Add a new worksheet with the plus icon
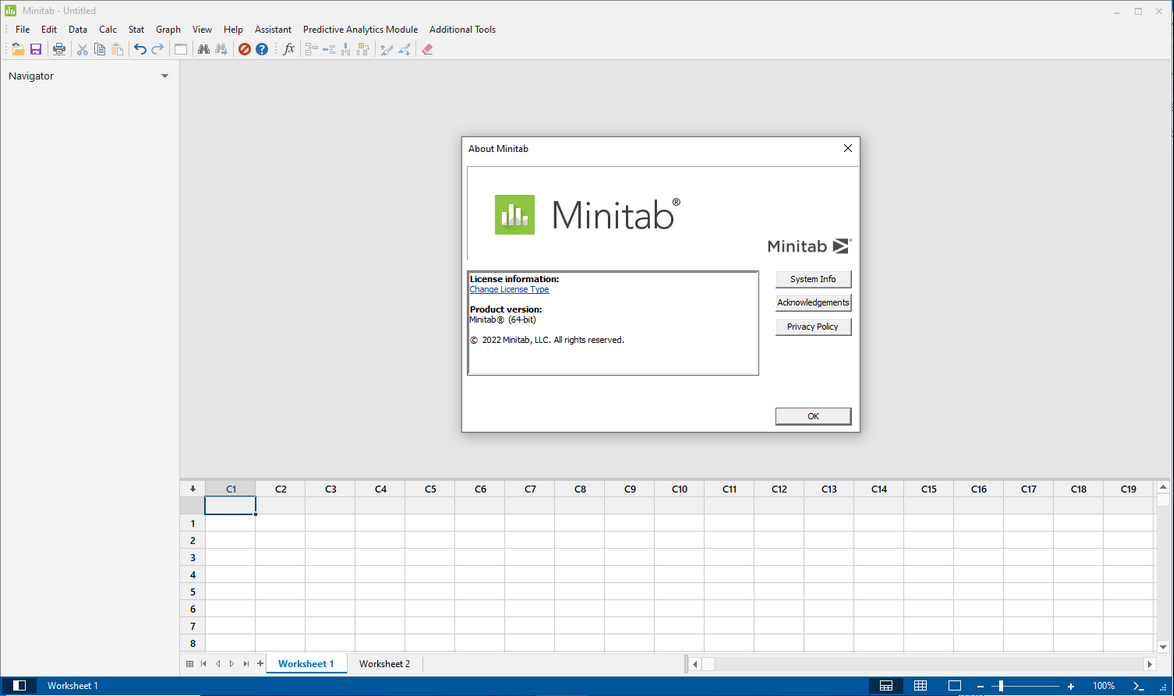Screen dimensions: 1174x696 pos(260,663)
